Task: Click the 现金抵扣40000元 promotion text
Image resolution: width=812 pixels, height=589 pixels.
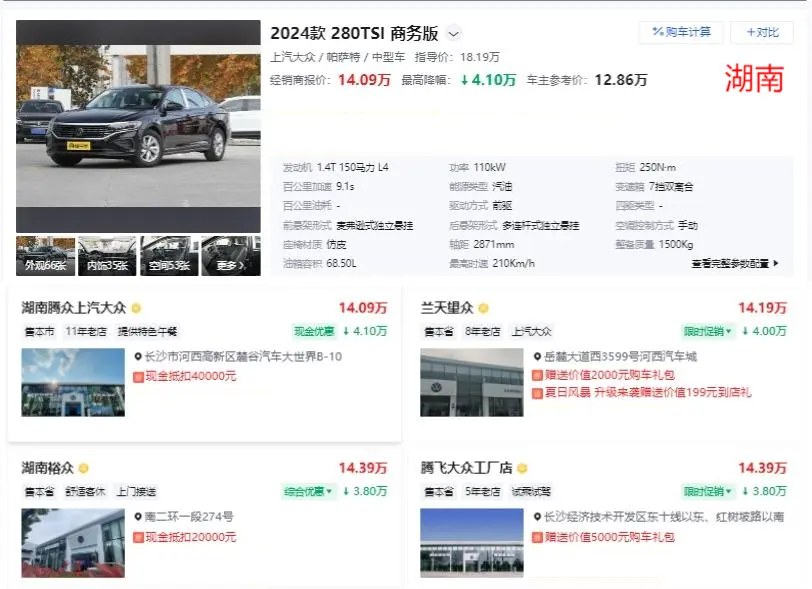Action: 191,377
